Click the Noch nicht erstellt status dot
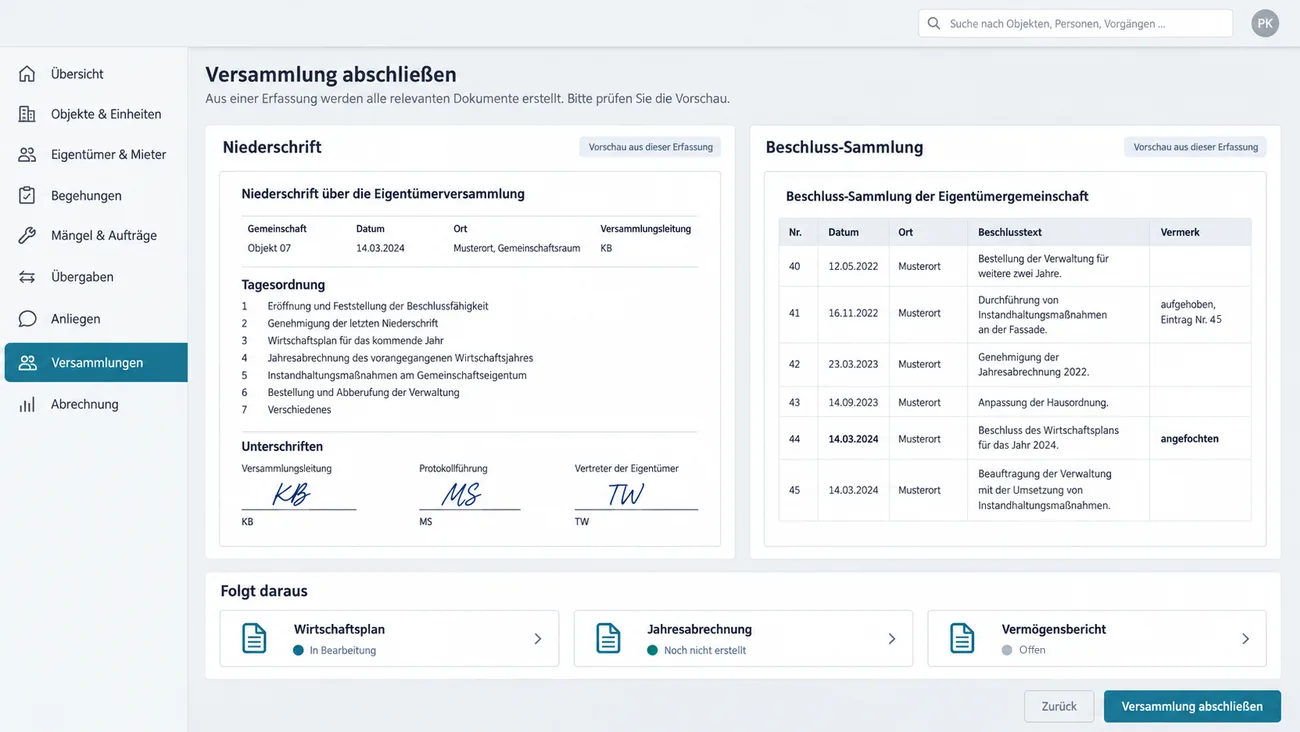1300x732 pixels. tap(652, 650)
